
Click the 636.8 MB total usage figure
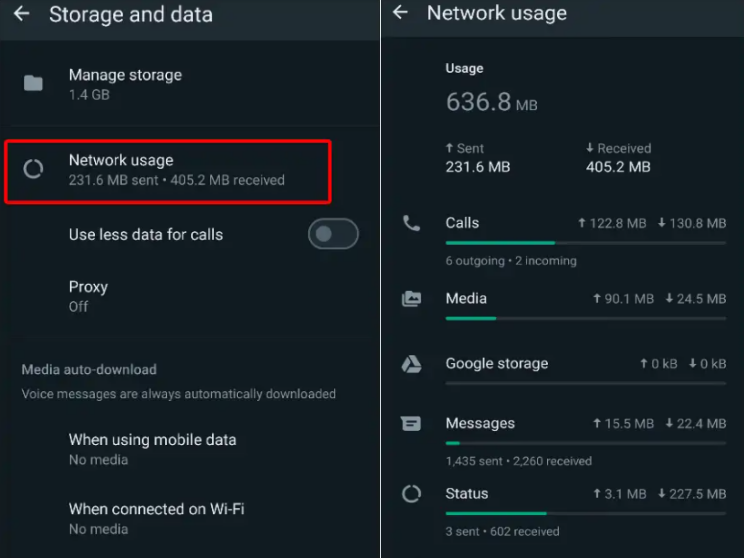(x=491, y=102)
